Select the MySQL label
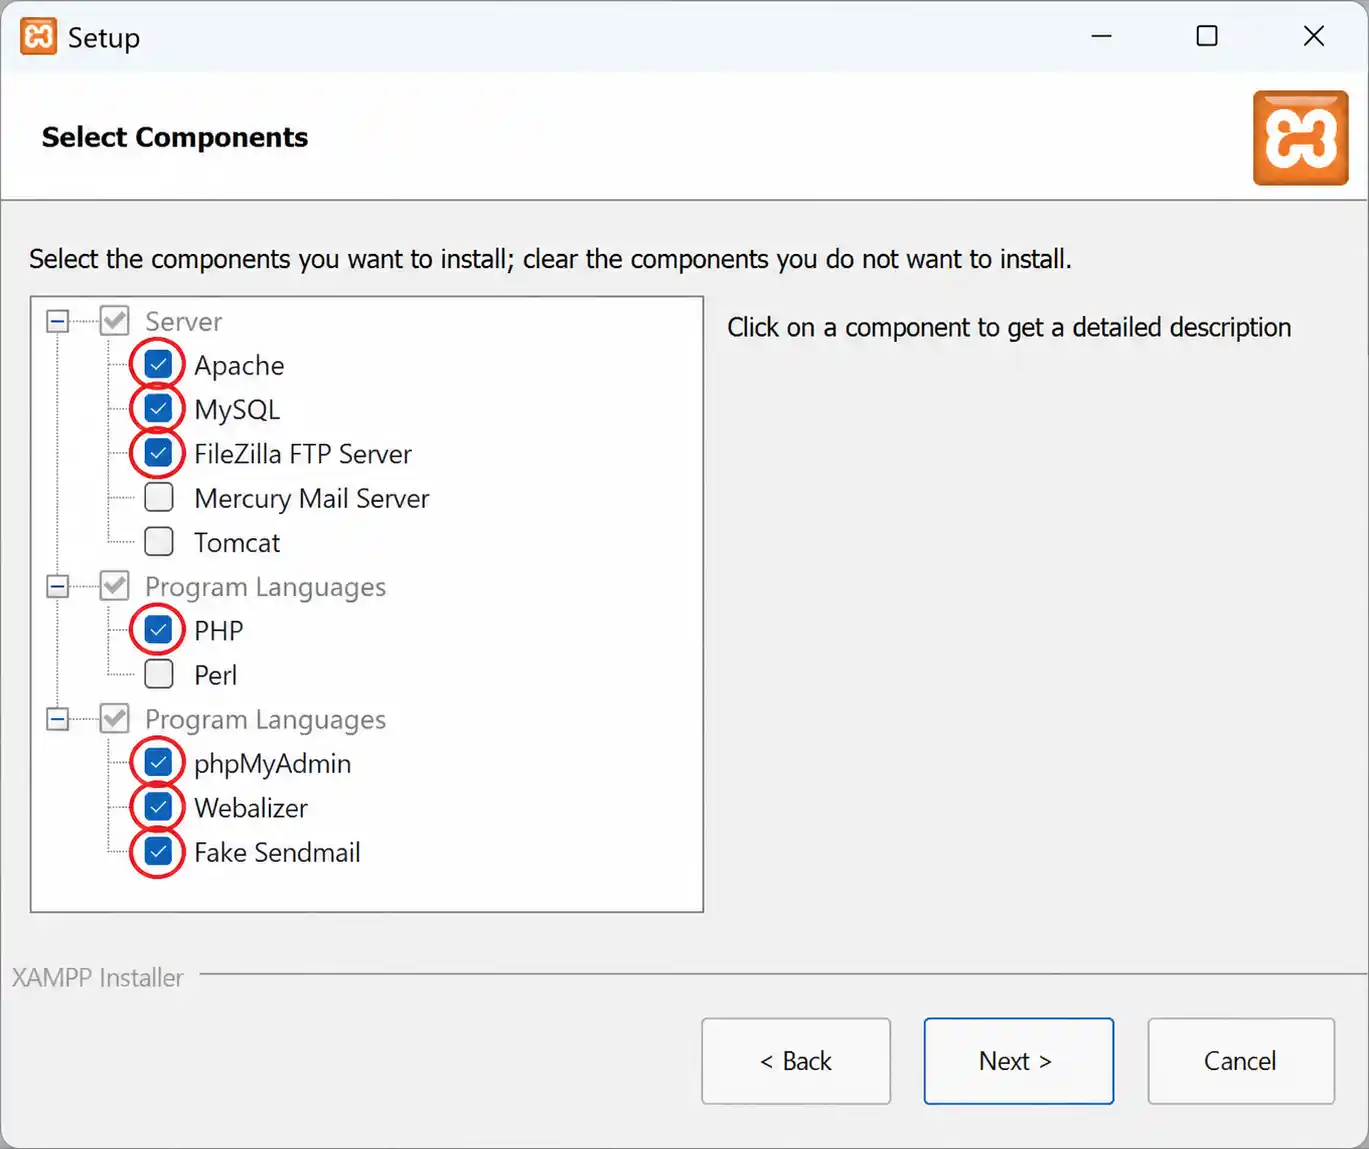The height and width of the screenshot is (1149, 1369). click(x=237, y=410)
